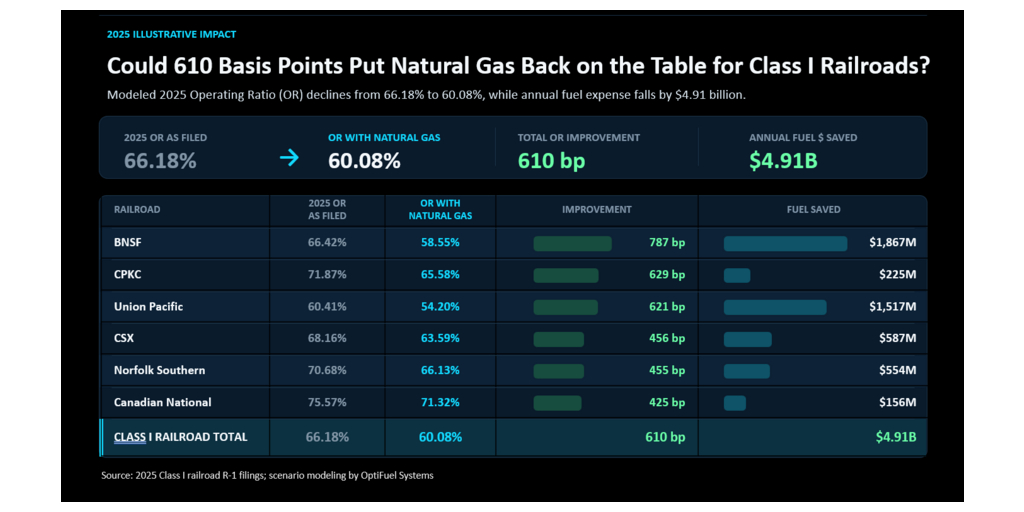
Task: Click the BNSF fuel saved blue bar
Action: pos(786,244)
